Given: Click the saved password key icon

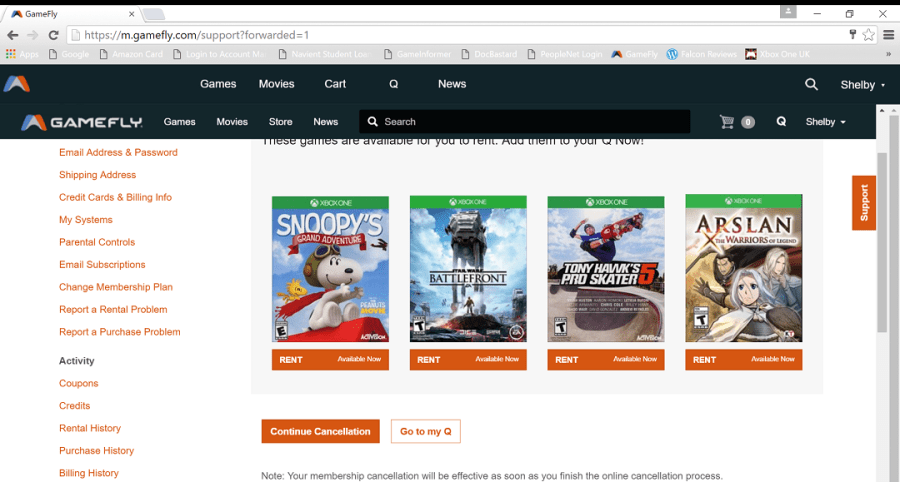Looking at the screenshot, I should (x=853, y=34).
